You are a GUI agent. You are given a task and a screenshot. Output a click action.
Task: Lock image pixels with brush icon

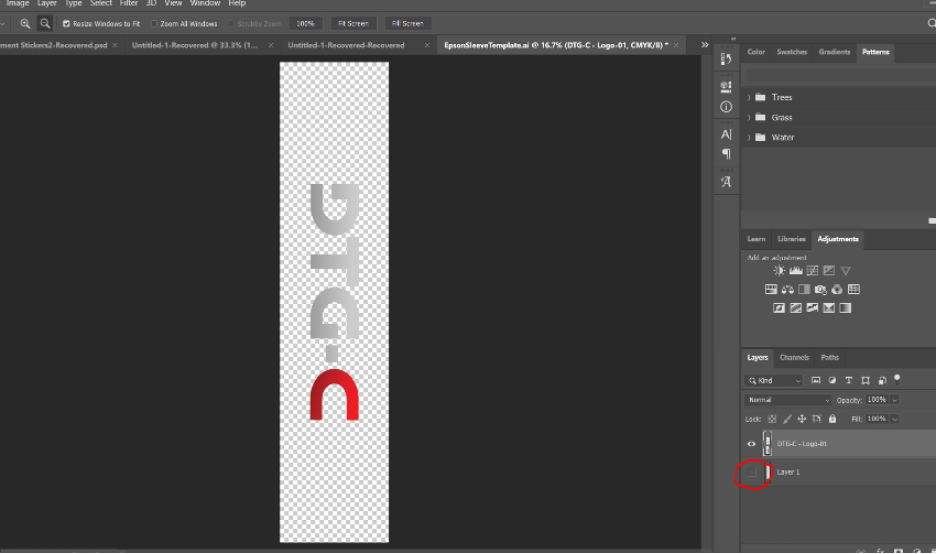787,419
